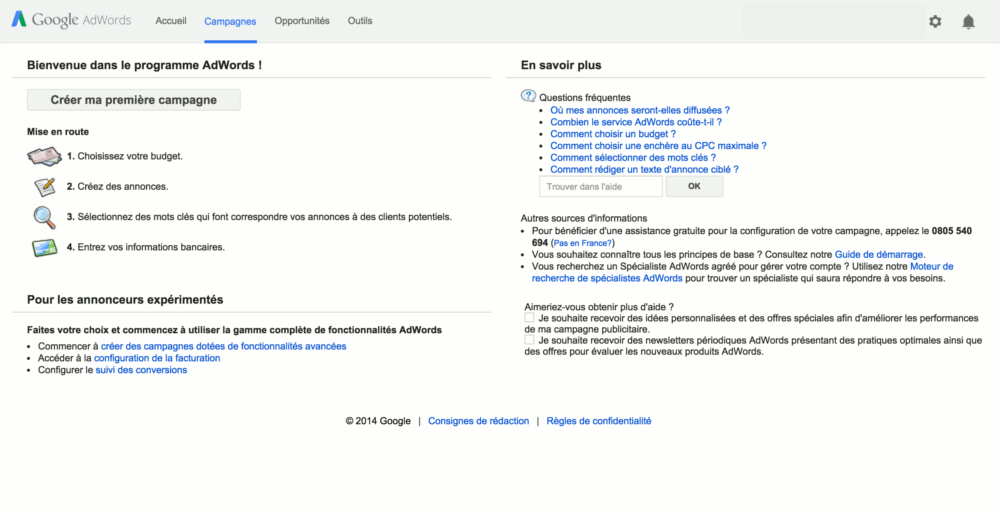Image resolution: width=1000 pixels, height=513 pixels.
Task: Click 'créer des campagnes dotées de fonctionnalités avancées'
Action: point(224,346)
